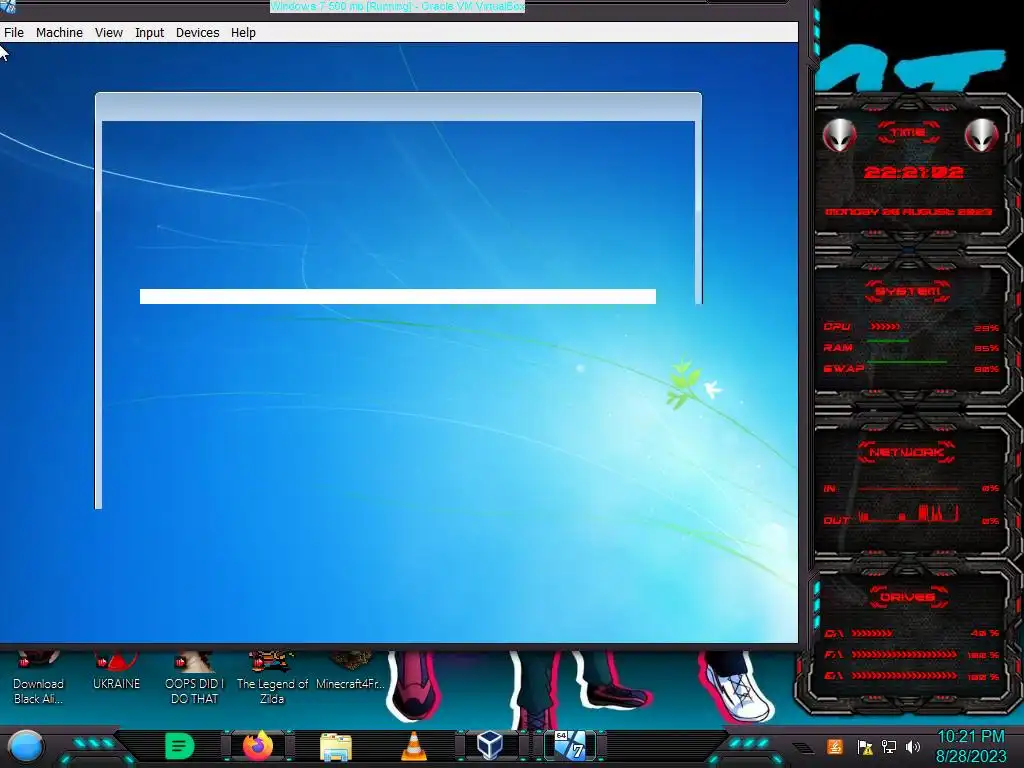Image resolution: width=1024 pixels, height=768 pixels.
Task: Click the right alien head in Time widget
Action: point(982,135)
